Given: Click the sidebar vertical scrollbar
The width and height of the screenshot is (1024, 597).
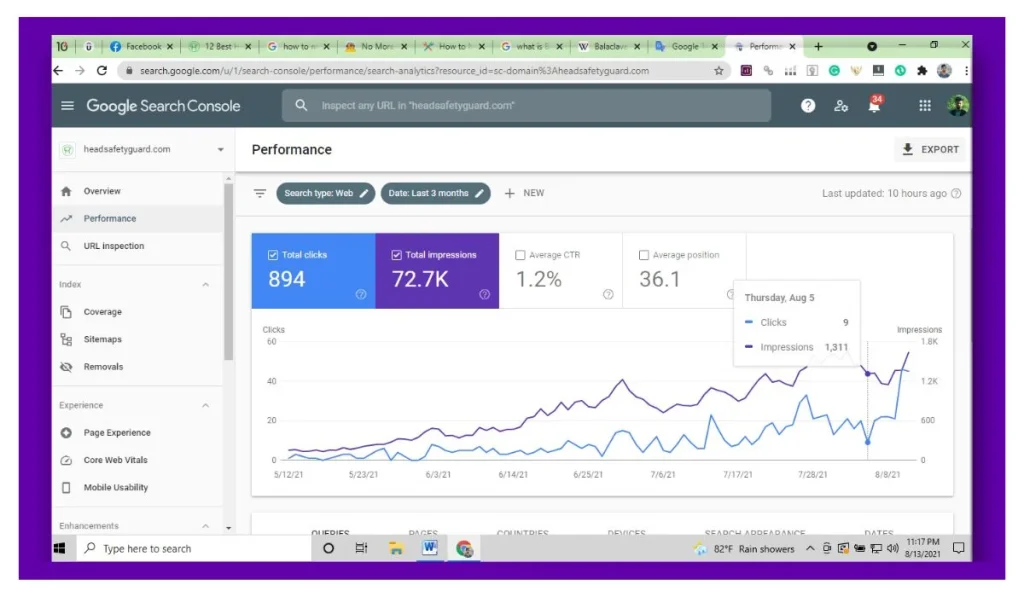Looking at the screenshot, I should pyautogui.click(x=229, y=270).
